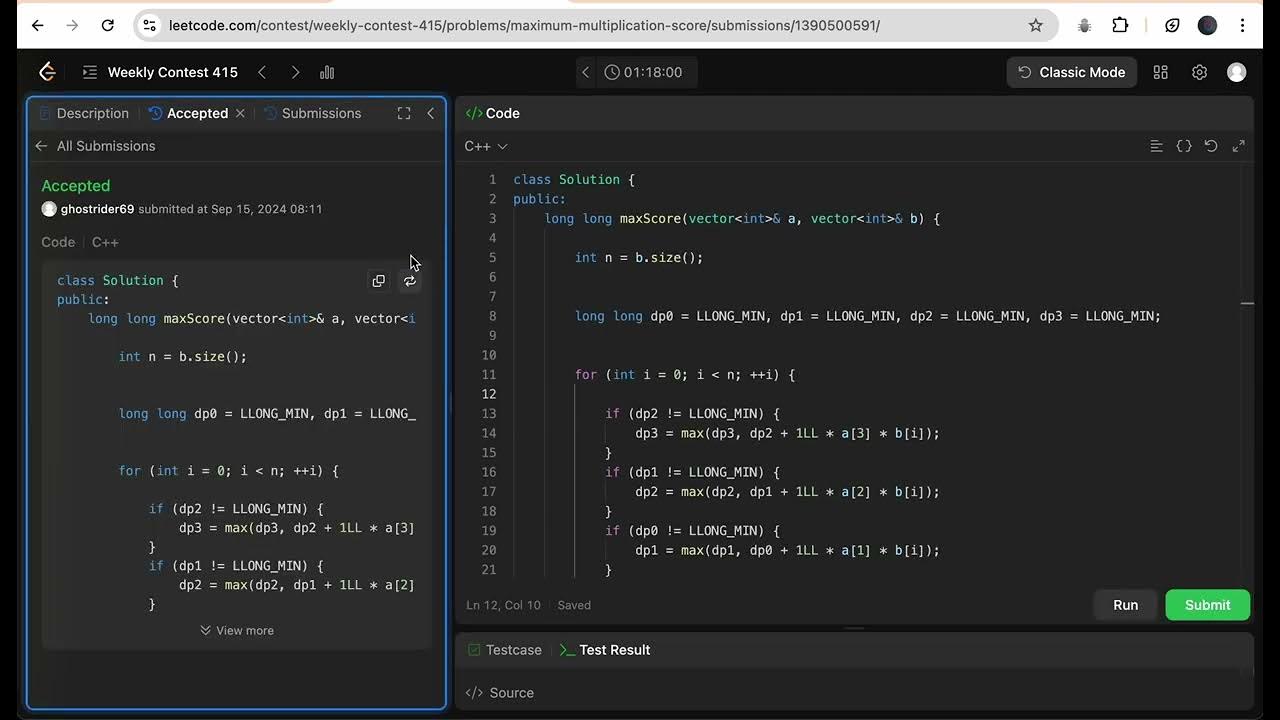Click the Run button

pos(1126,605)
